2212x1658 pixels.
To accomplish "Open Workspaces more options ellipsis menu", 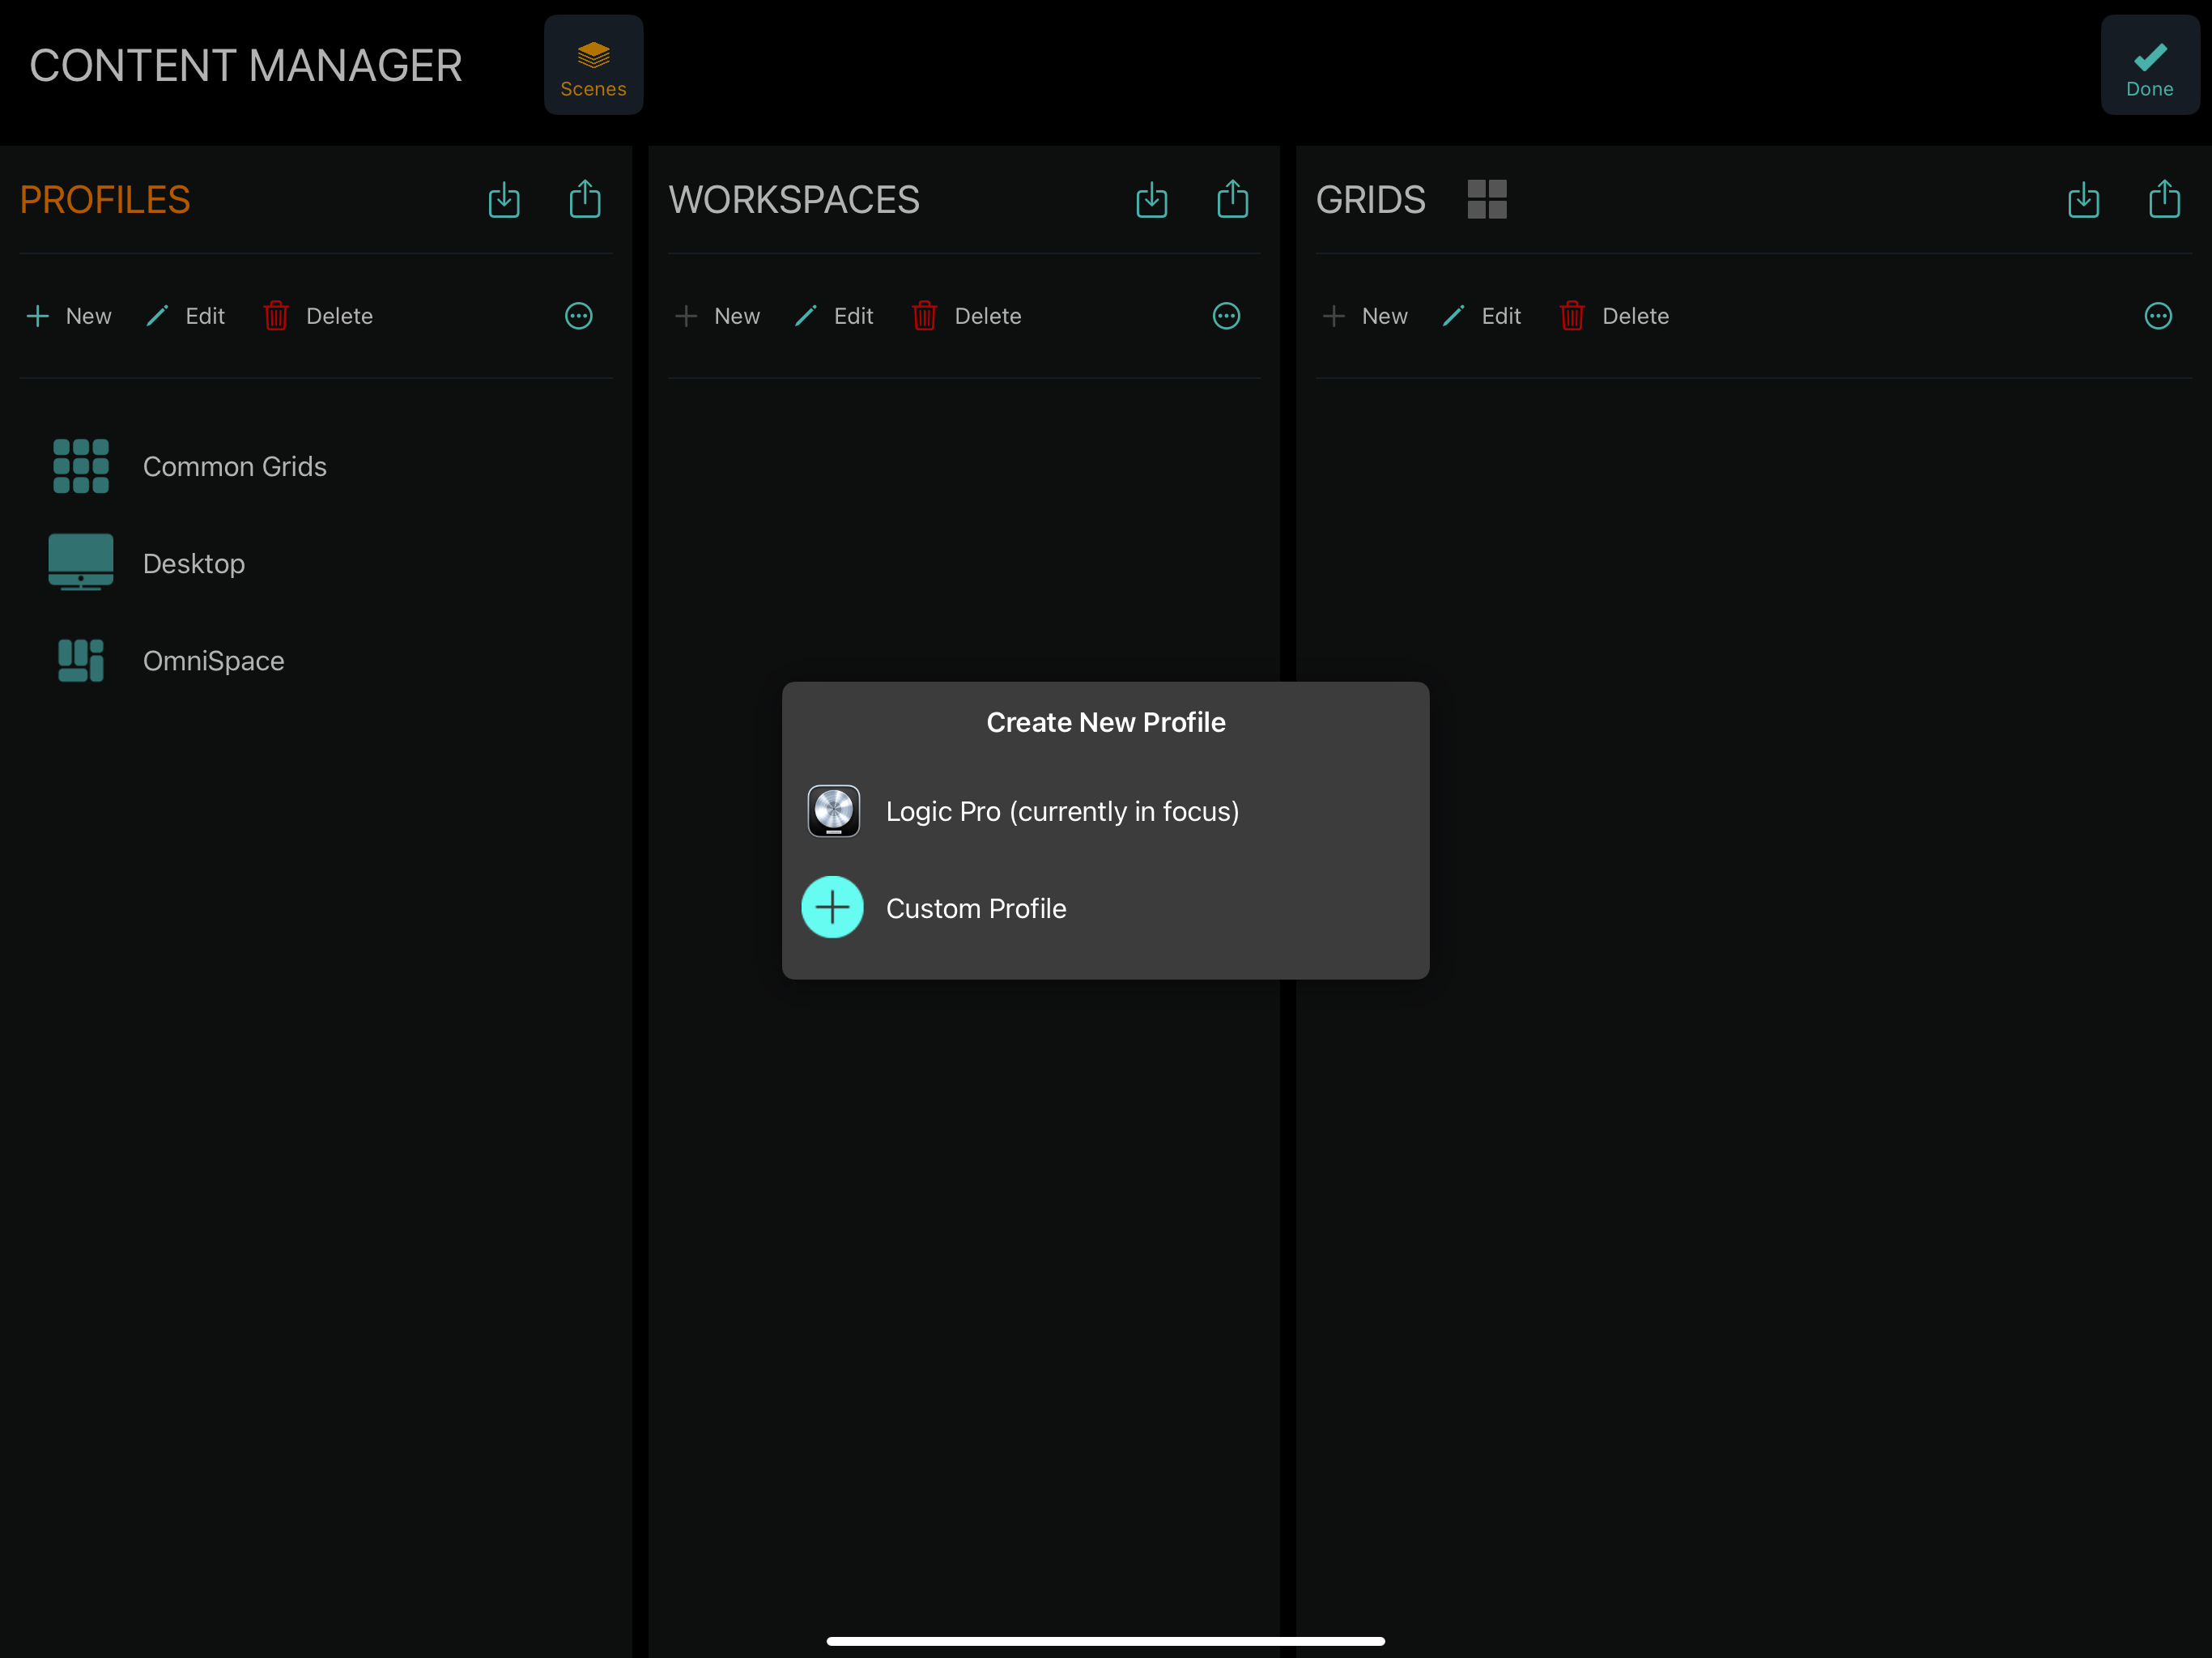I will [1226, 316].
